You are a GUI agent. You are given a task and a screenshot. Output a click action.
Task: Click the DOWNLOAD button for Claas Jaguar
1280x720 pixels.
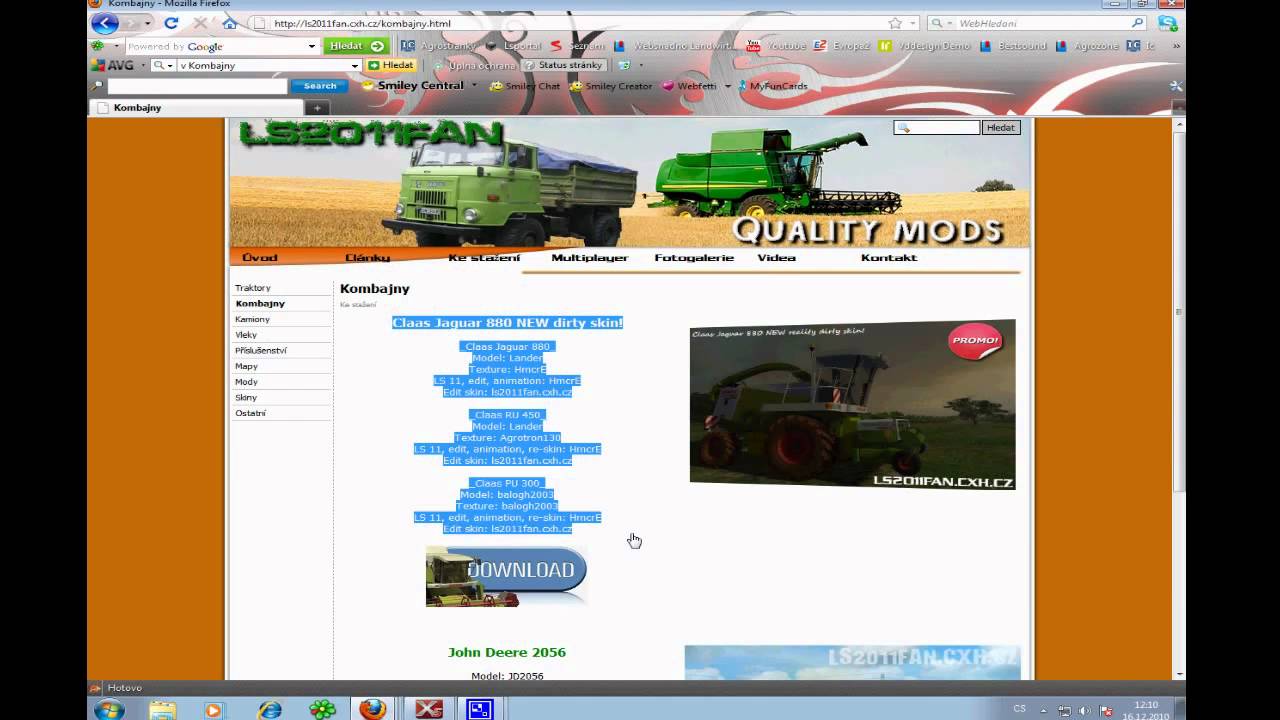506,576
